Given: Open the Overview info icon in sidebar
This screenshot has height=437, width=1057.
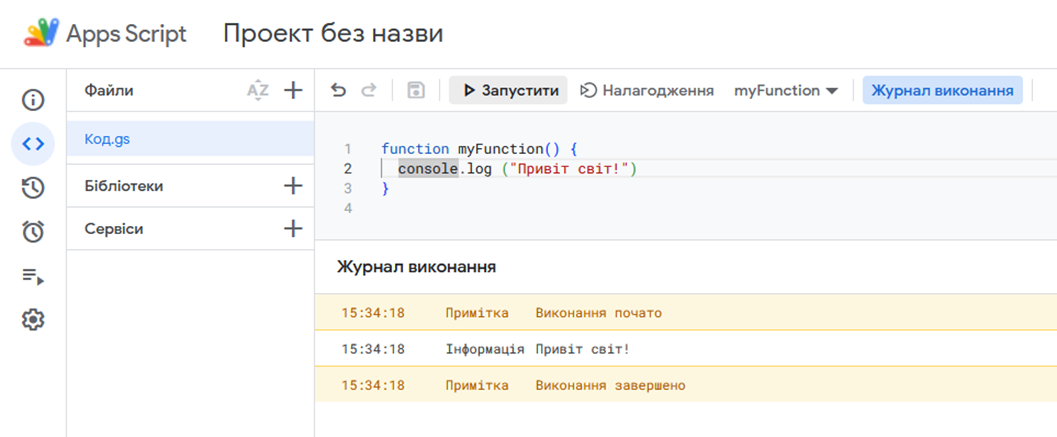Looking at the screenshot, I should pyautogui.click(x=33, y=99).
